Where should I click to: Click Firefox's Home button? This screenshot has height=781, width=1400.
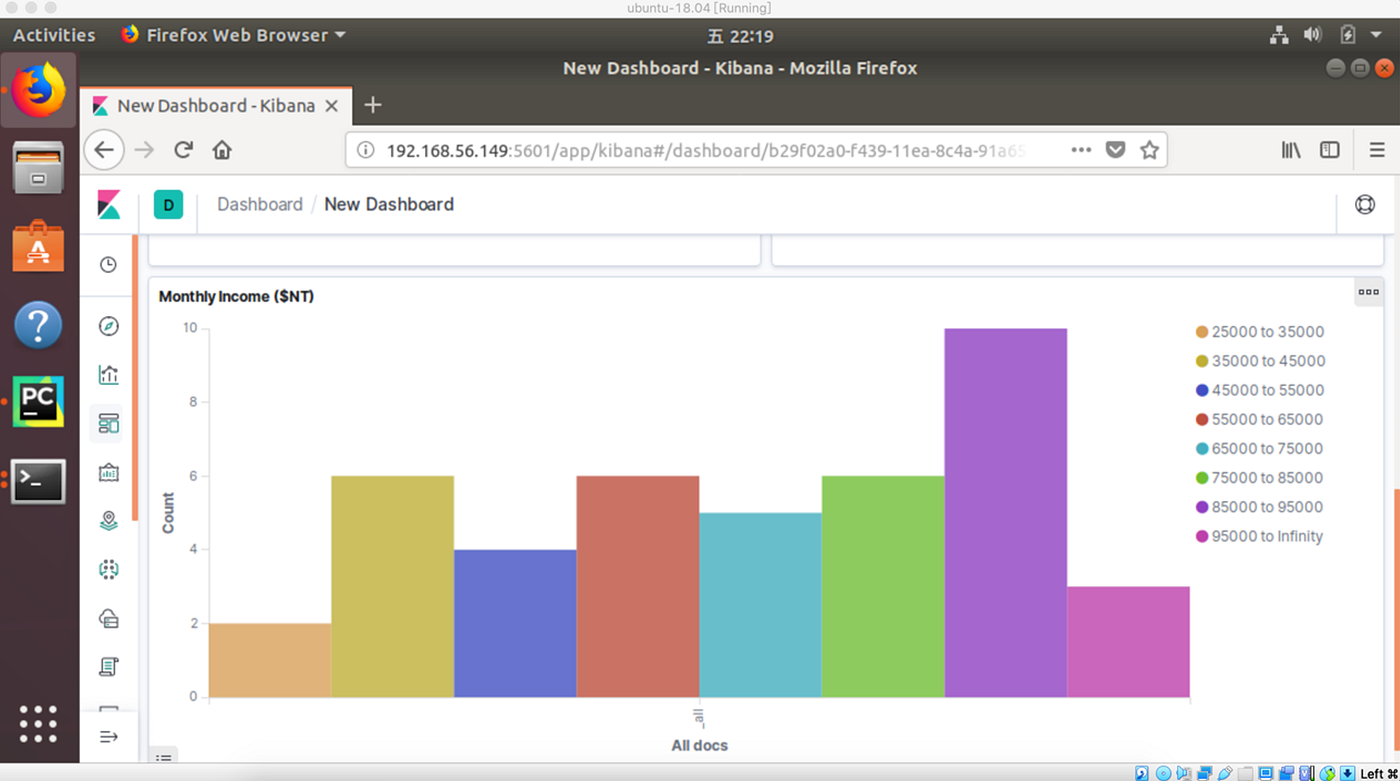[221, 149]
